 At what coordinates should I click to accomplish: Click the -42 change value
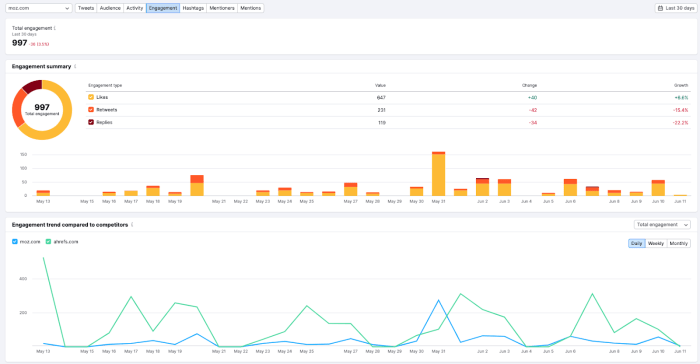(533, 110)
